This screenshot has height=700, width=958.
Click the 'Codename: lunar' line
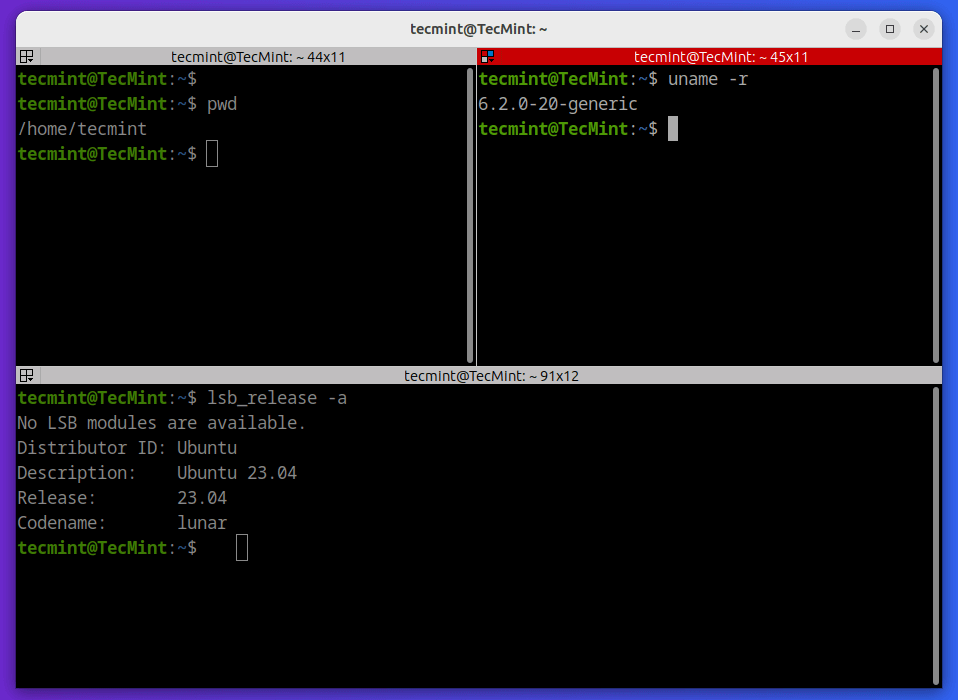pos(122,523)
